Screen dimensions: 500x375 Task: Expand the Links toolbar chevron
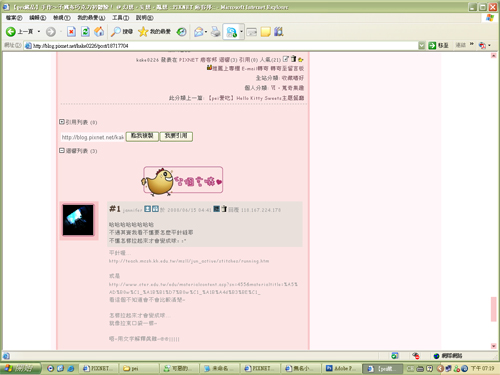(472, 44)
